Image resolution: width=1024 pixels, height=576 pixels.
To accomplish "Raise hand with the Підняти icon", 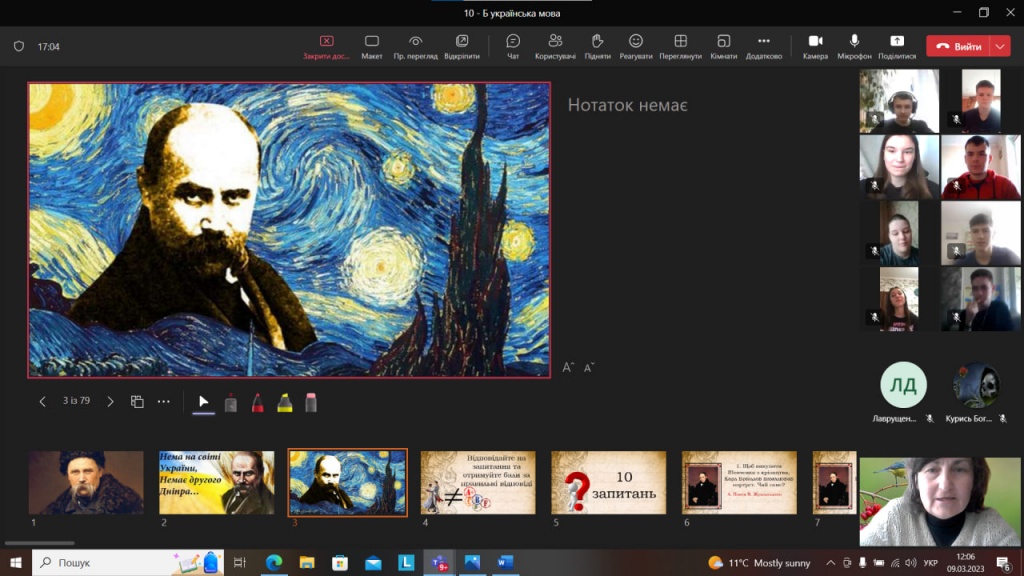I will [598, 46].
